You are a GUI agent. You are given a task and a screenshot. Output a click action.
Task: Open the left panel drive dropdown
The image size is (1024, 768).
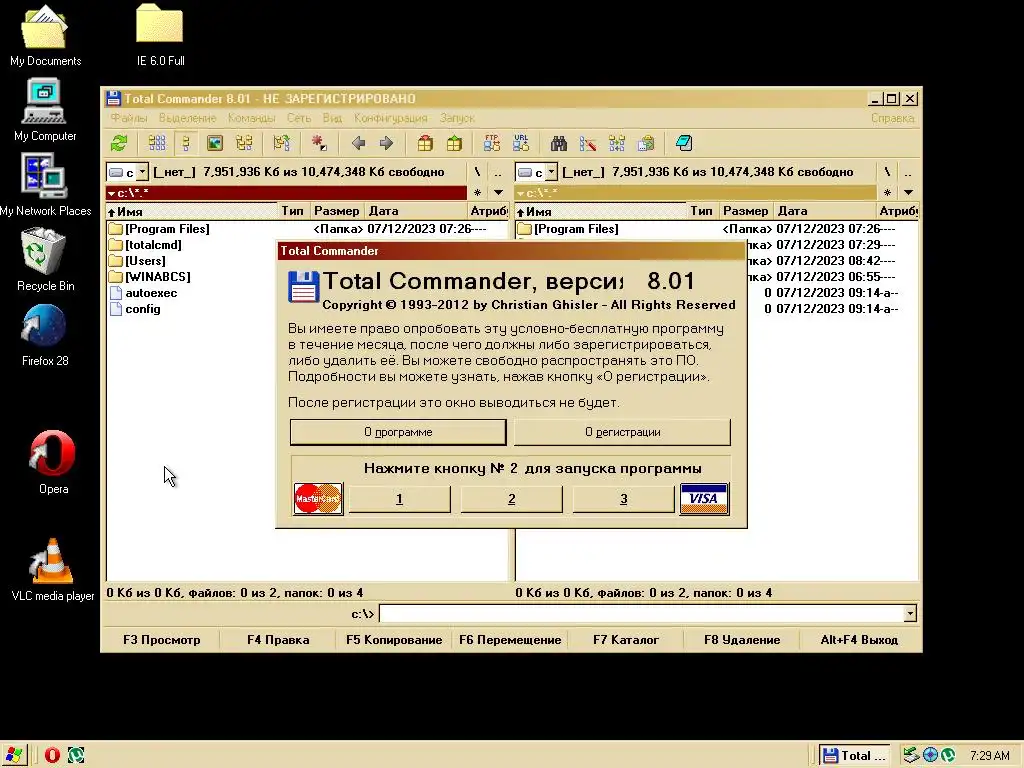point(142,172)
